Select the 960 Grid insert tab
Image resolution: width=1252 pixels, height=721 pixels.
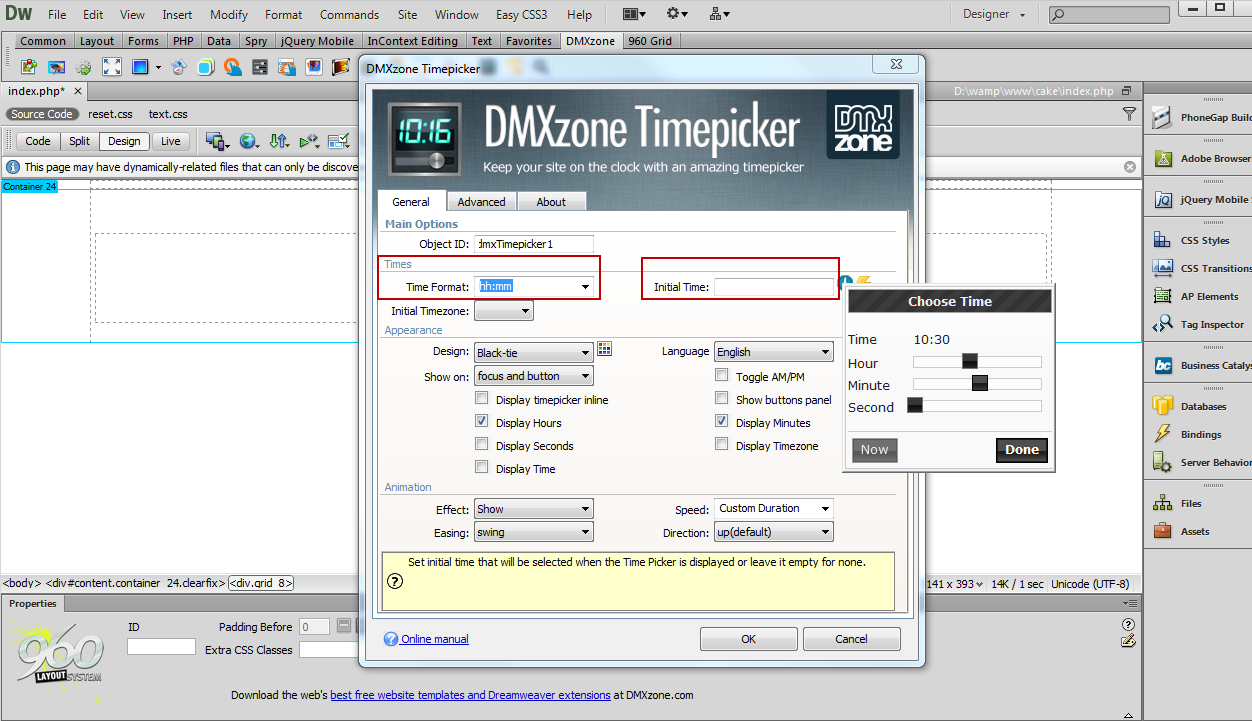(650, 41)
